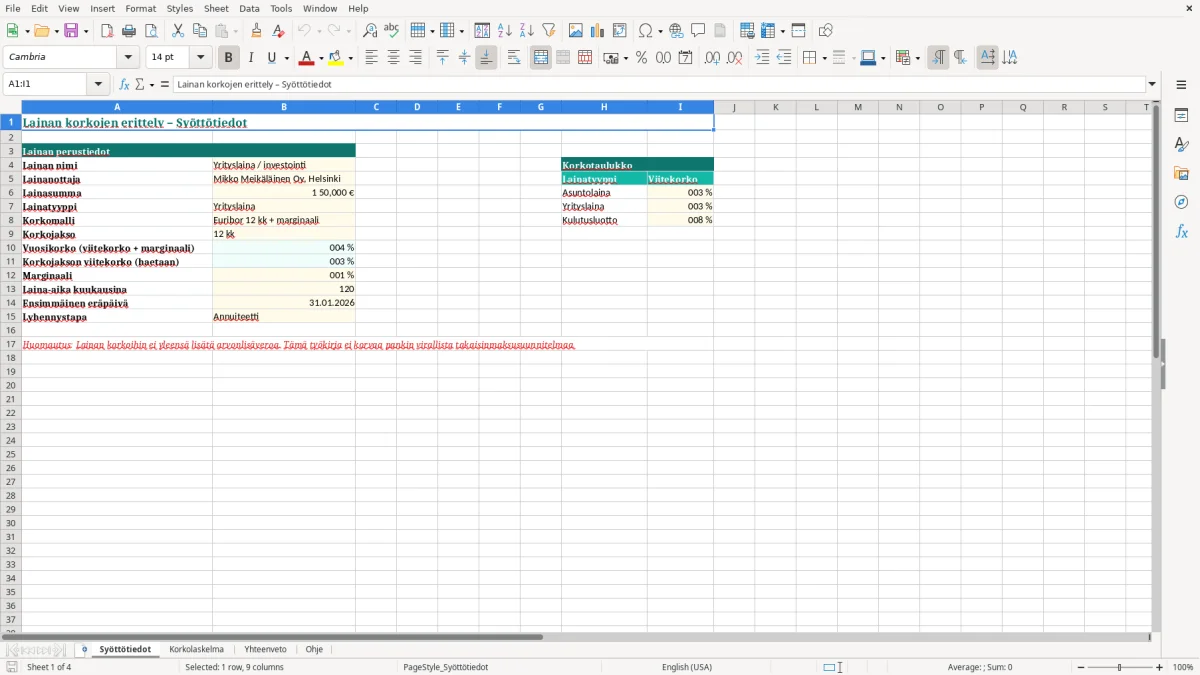
Task: Run the Spelling check icon
Action: coord(392,31)
